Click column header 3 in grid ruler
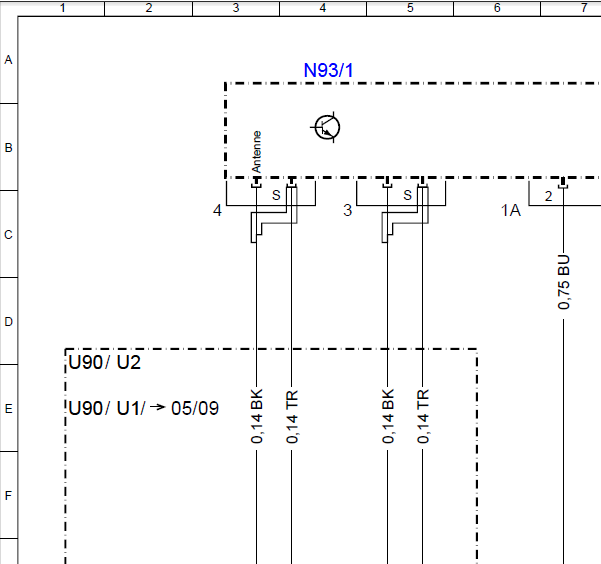601x564 pixels. 236,8
